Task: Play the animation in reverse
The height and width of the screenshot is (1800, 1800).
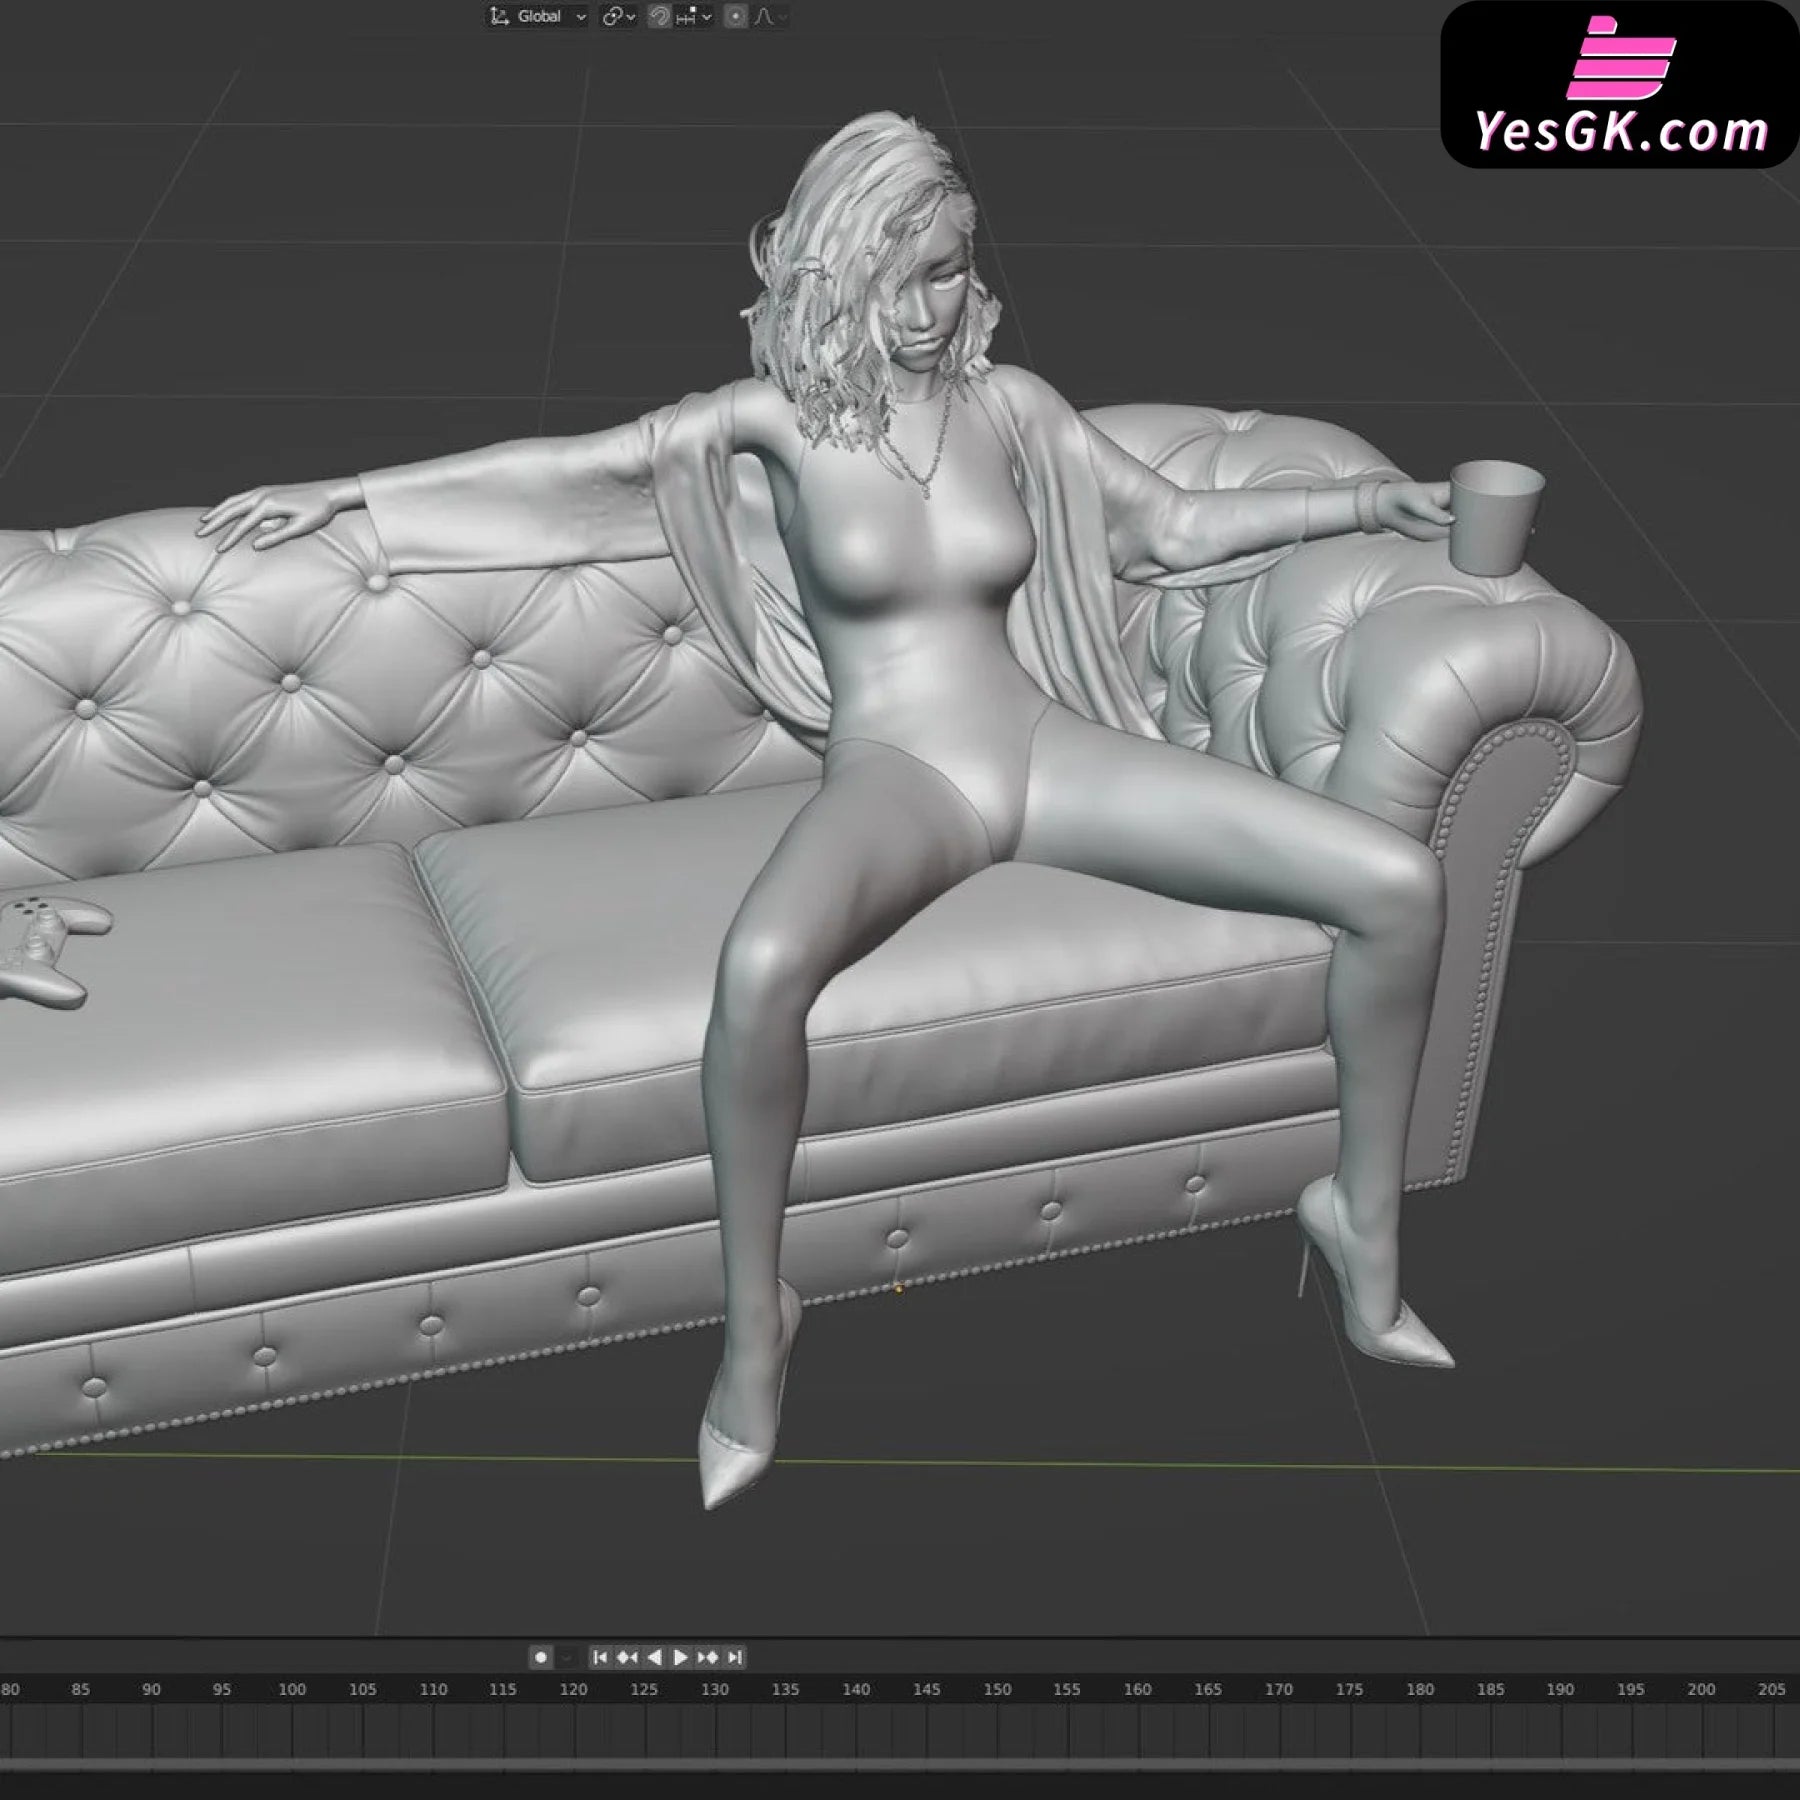Action: 654,1657
